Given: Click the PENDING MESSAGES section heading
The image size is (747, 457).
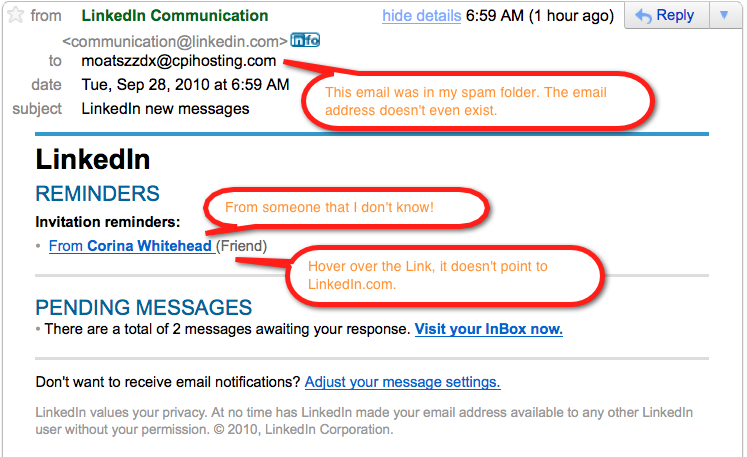Looking at the screenshot, I should [144, 307].
